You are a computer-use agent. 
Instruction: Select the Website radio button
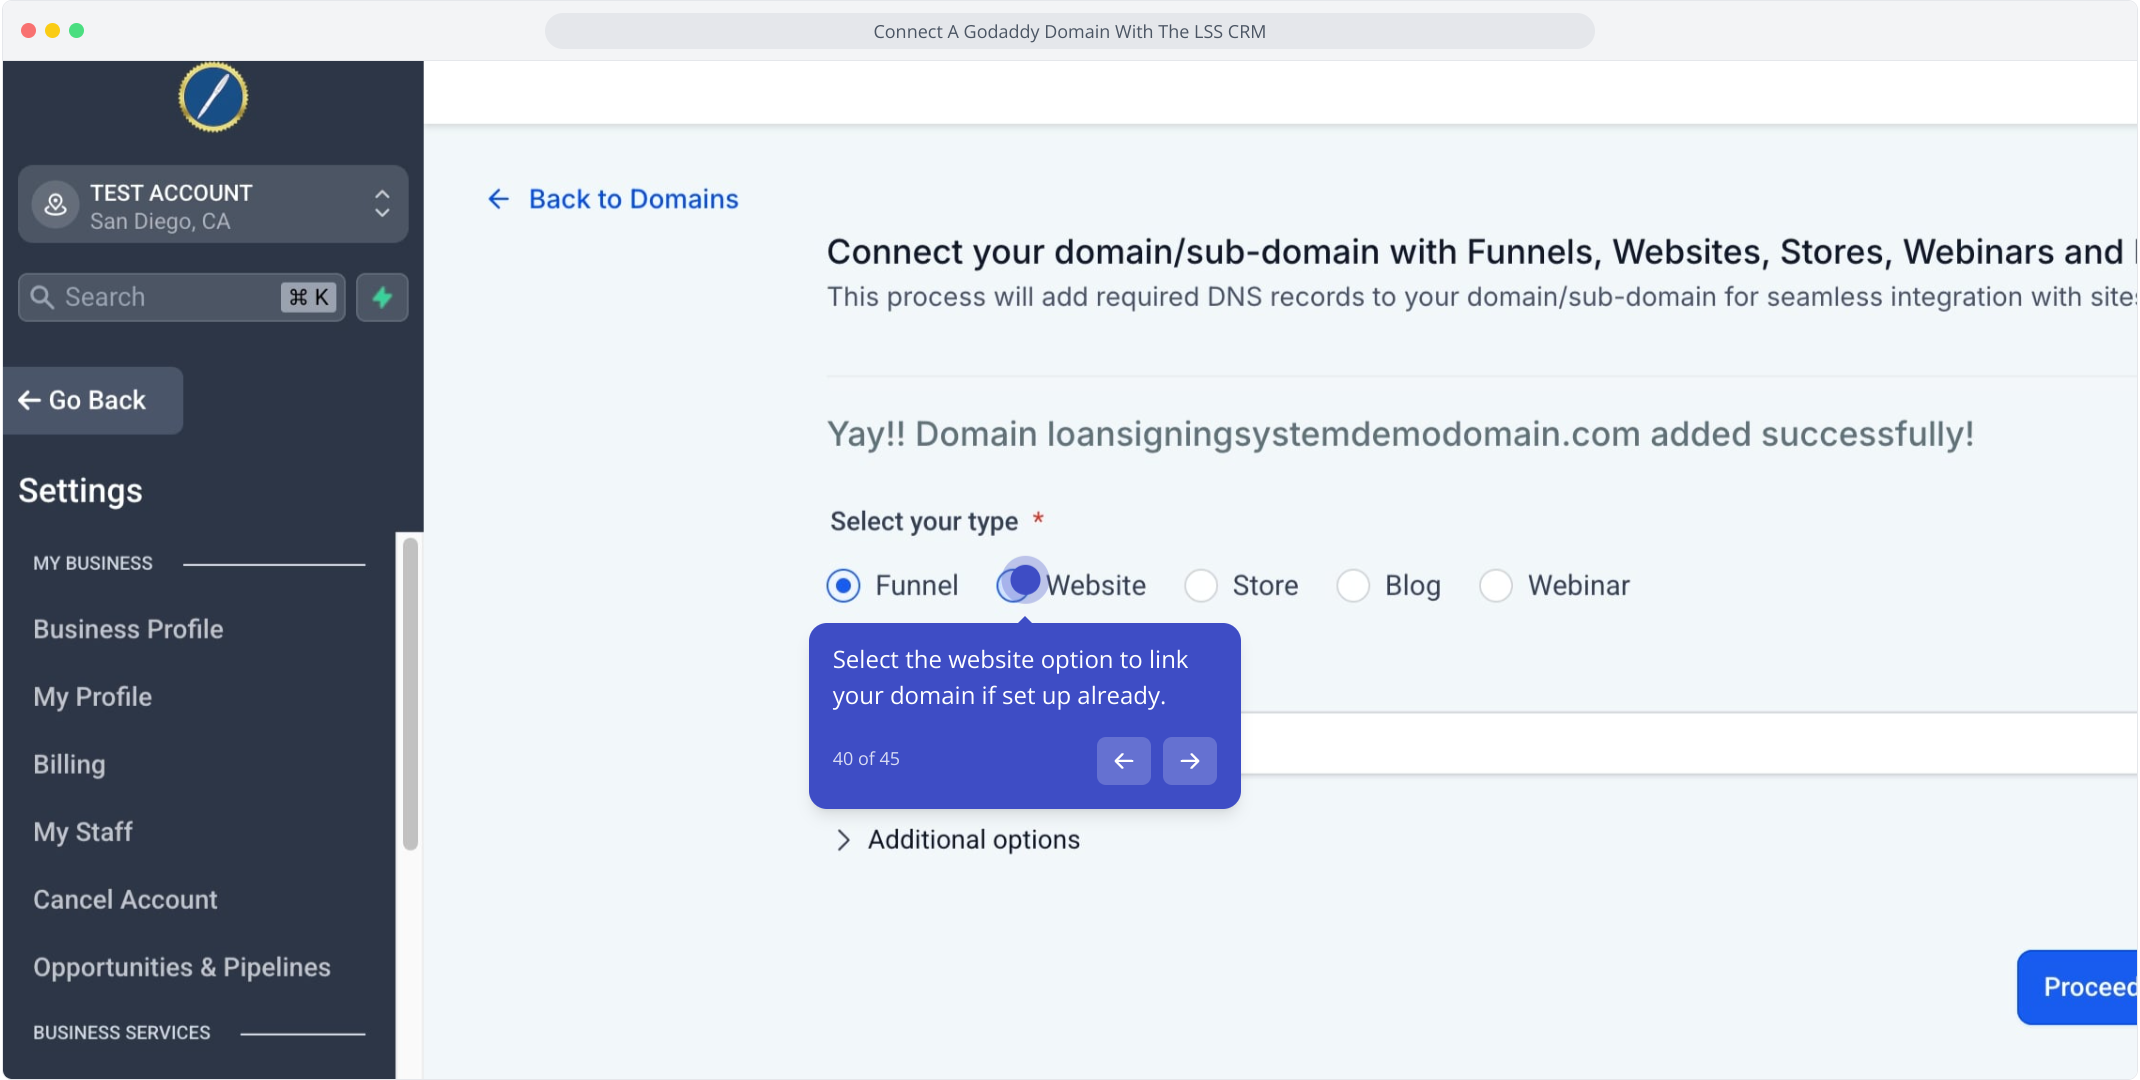pyautogui.click(x=1013, y=586)
